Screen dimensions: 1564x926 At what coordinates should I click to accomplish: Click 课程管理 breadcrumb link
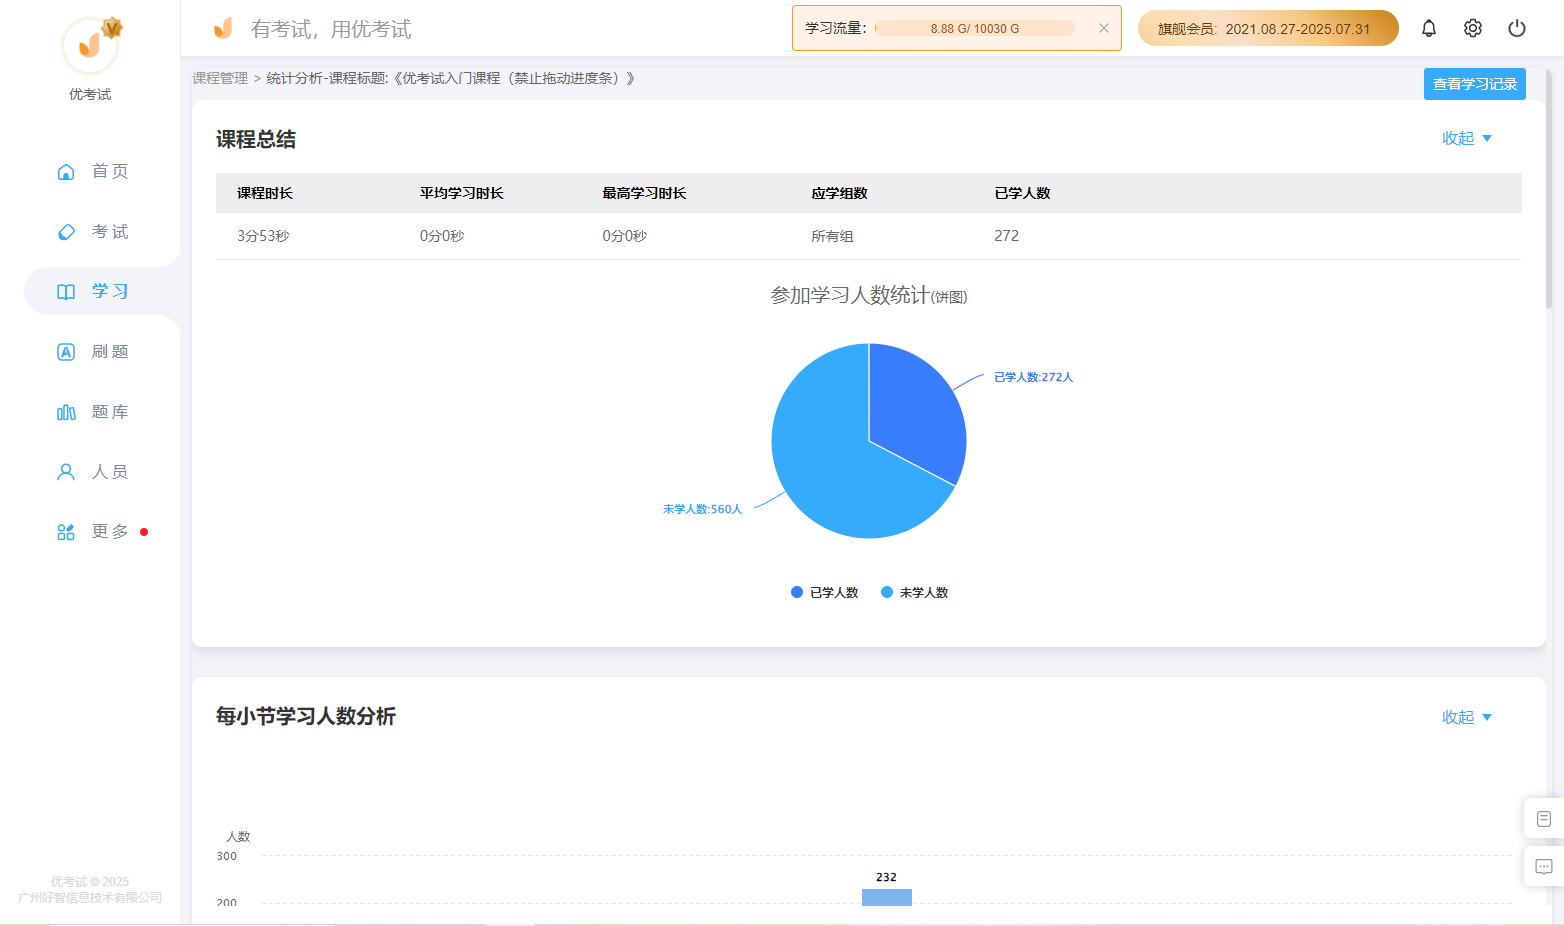point(220,78)
